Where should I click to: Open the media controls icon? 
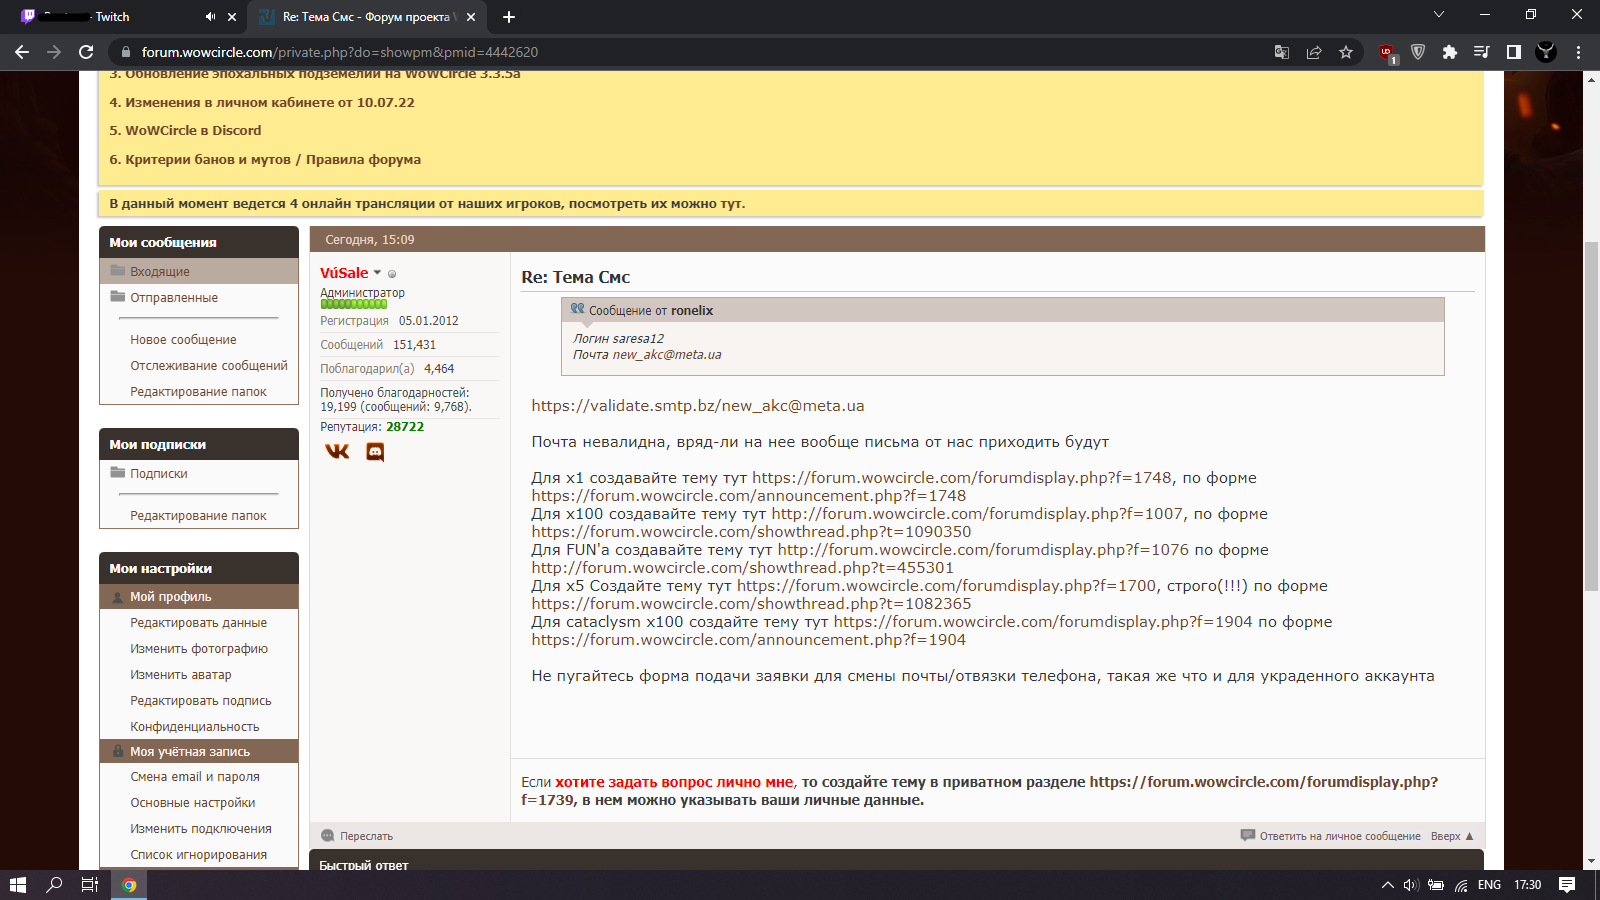click(x=1482, y=52)
